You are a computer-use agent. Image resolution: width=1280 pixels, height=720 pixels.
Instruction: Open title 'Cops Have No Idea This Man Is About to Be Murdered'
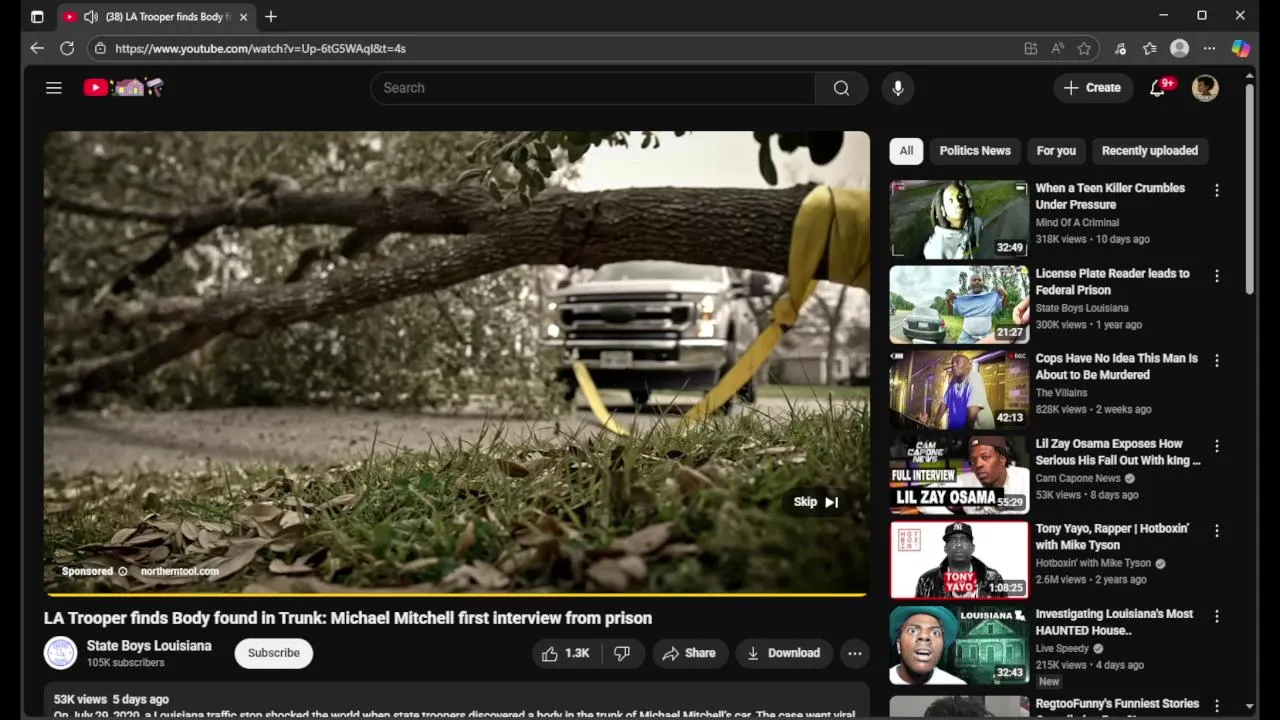(1116, 367)
